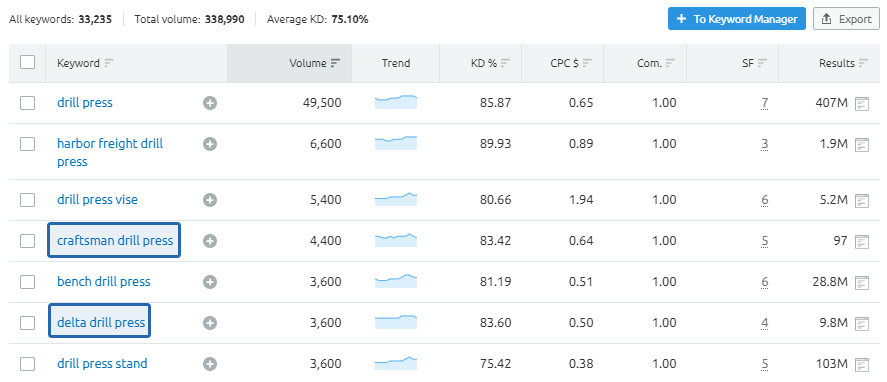Click plus icon next to drill press vise

point(210,200)
